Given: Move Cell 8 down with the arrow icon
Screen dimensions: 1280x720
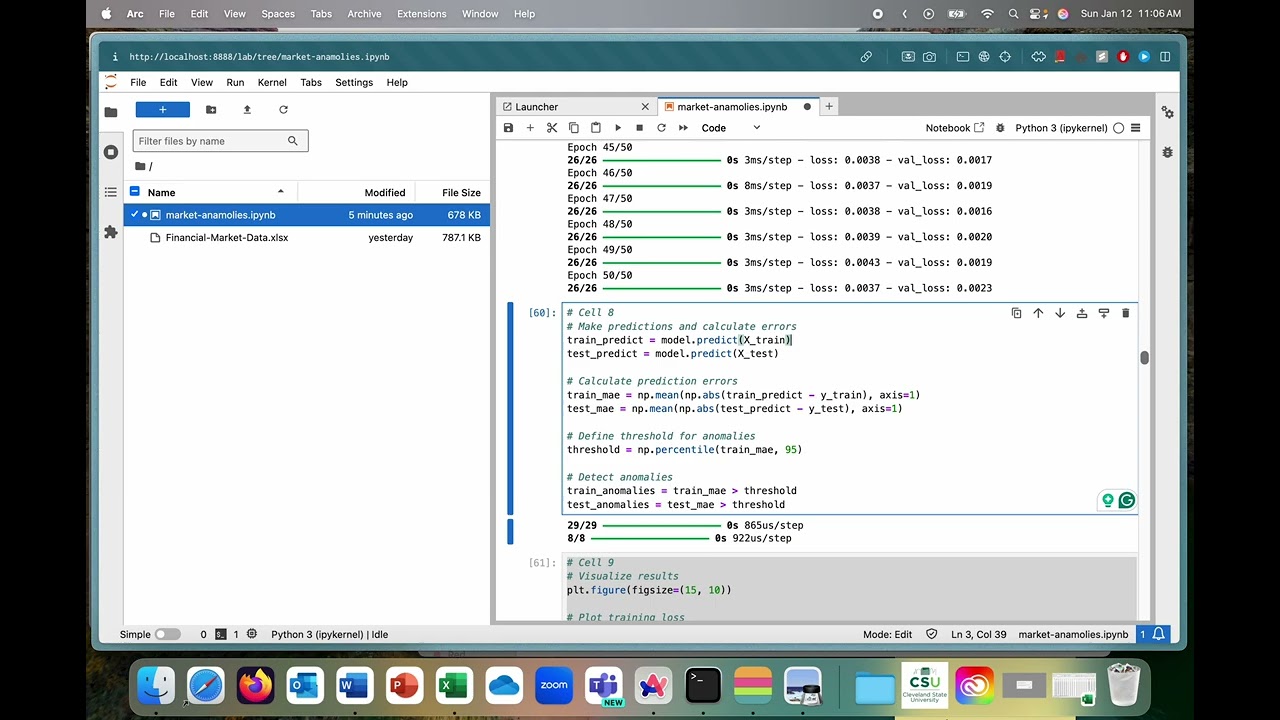Looking at the screenshot, I should [1060, 313].
